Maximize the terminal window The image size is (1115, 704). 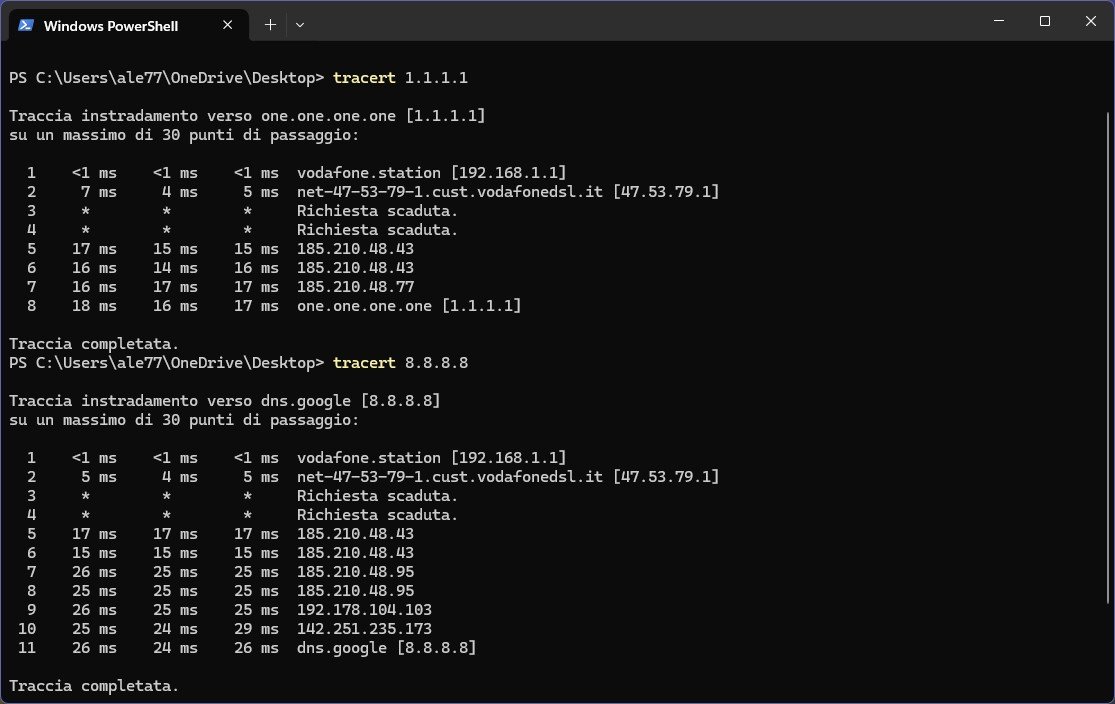(x=1044, y=21)
